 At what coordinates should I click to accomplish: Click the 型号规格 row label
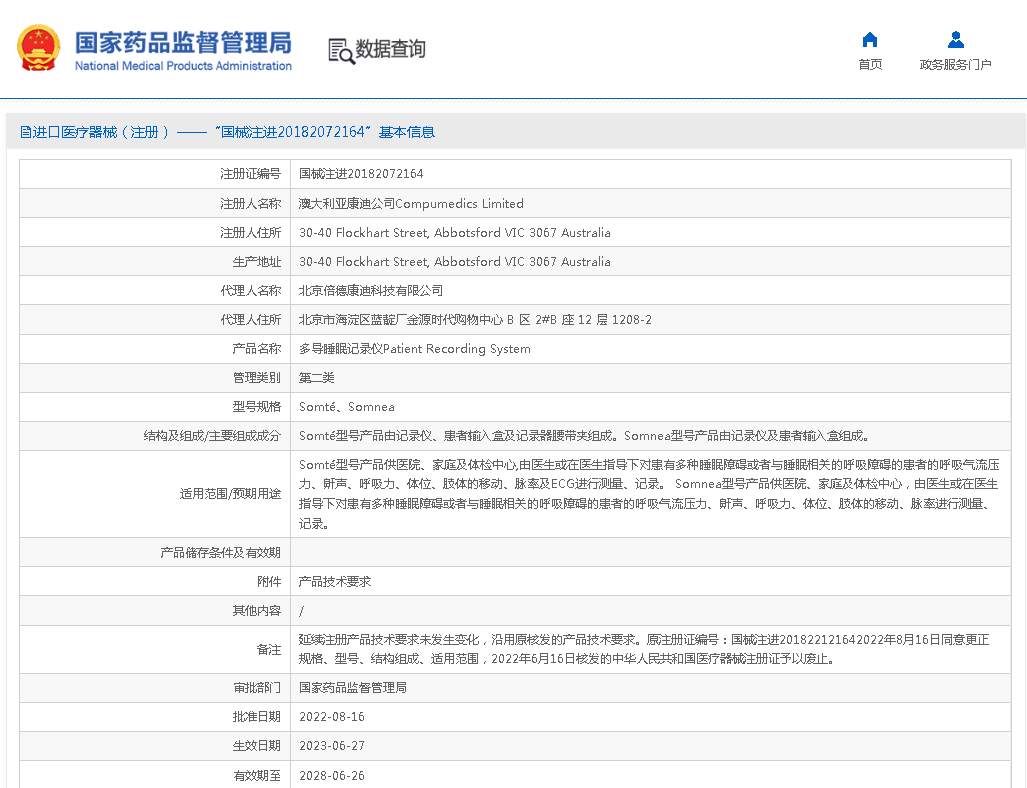[x=257, y=407]
